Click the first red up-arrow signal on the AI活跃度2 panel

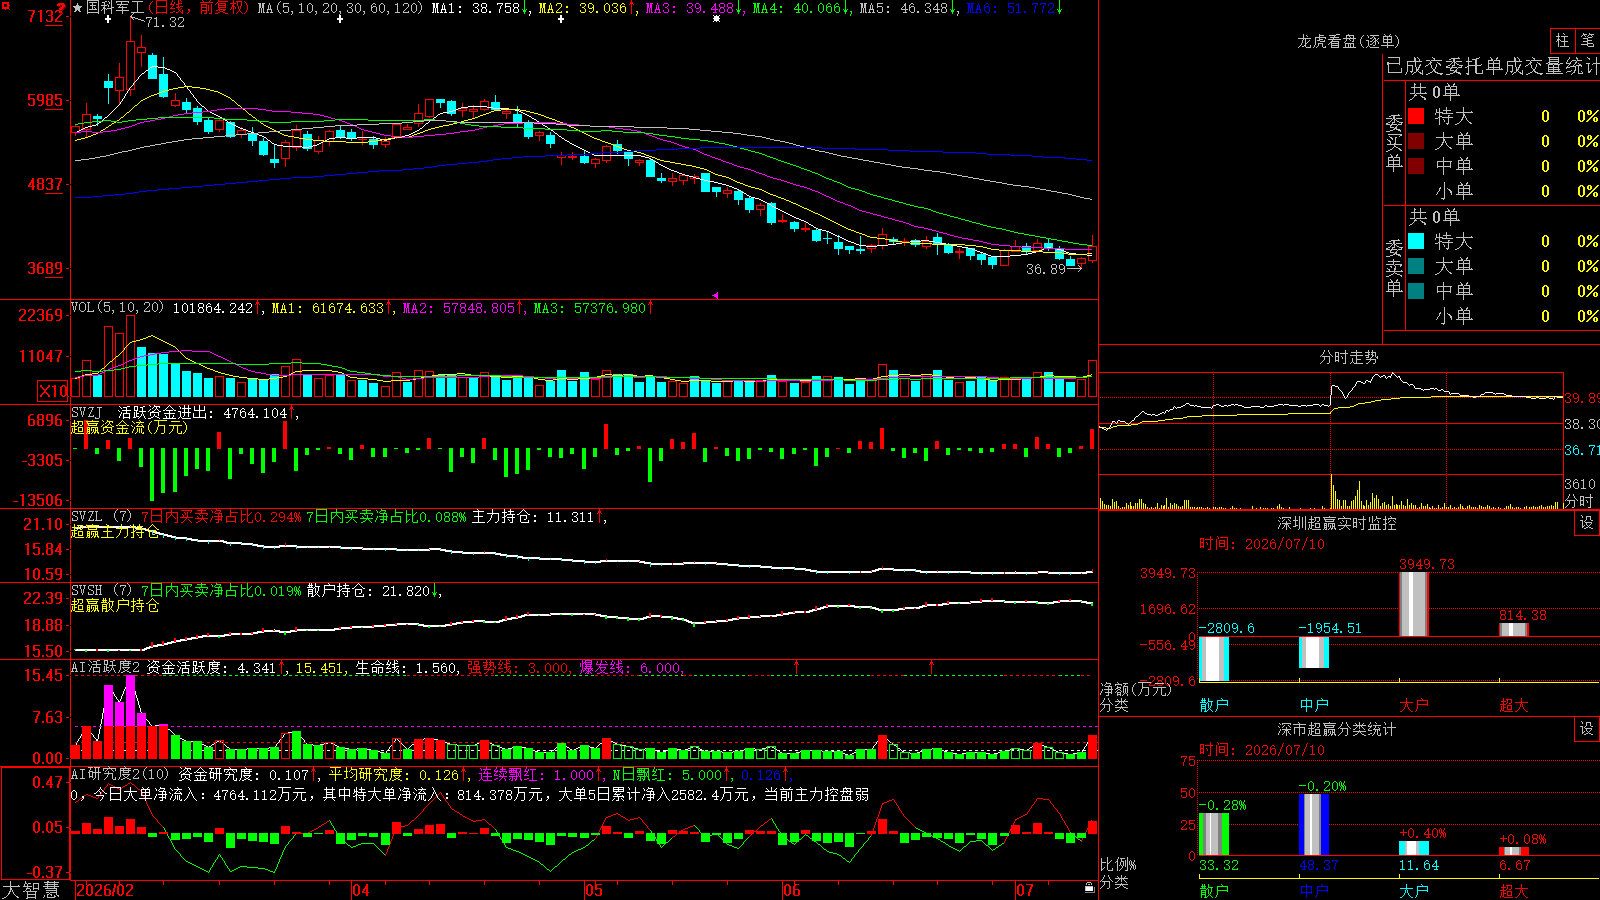click(797, 666)
